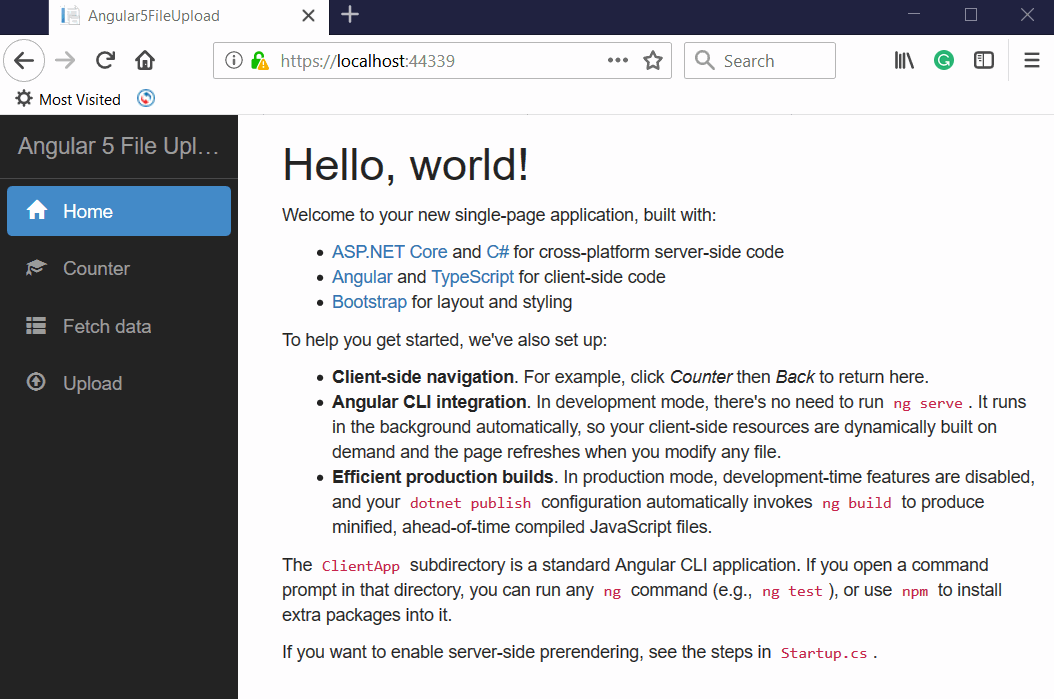Open the TypeScript link

(x=472, y=276)
